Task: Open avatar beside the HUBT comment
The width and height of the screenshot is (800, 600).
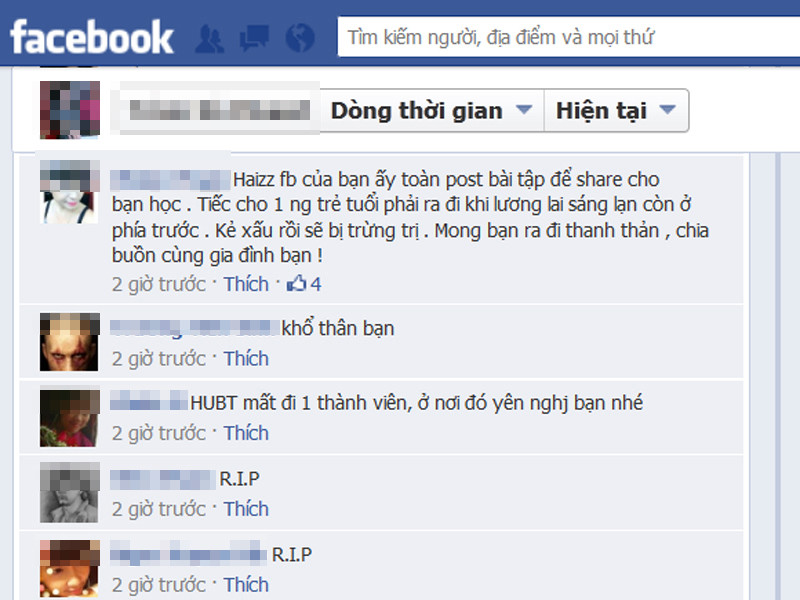Action: pyautogui.click(x=70, y=418)
